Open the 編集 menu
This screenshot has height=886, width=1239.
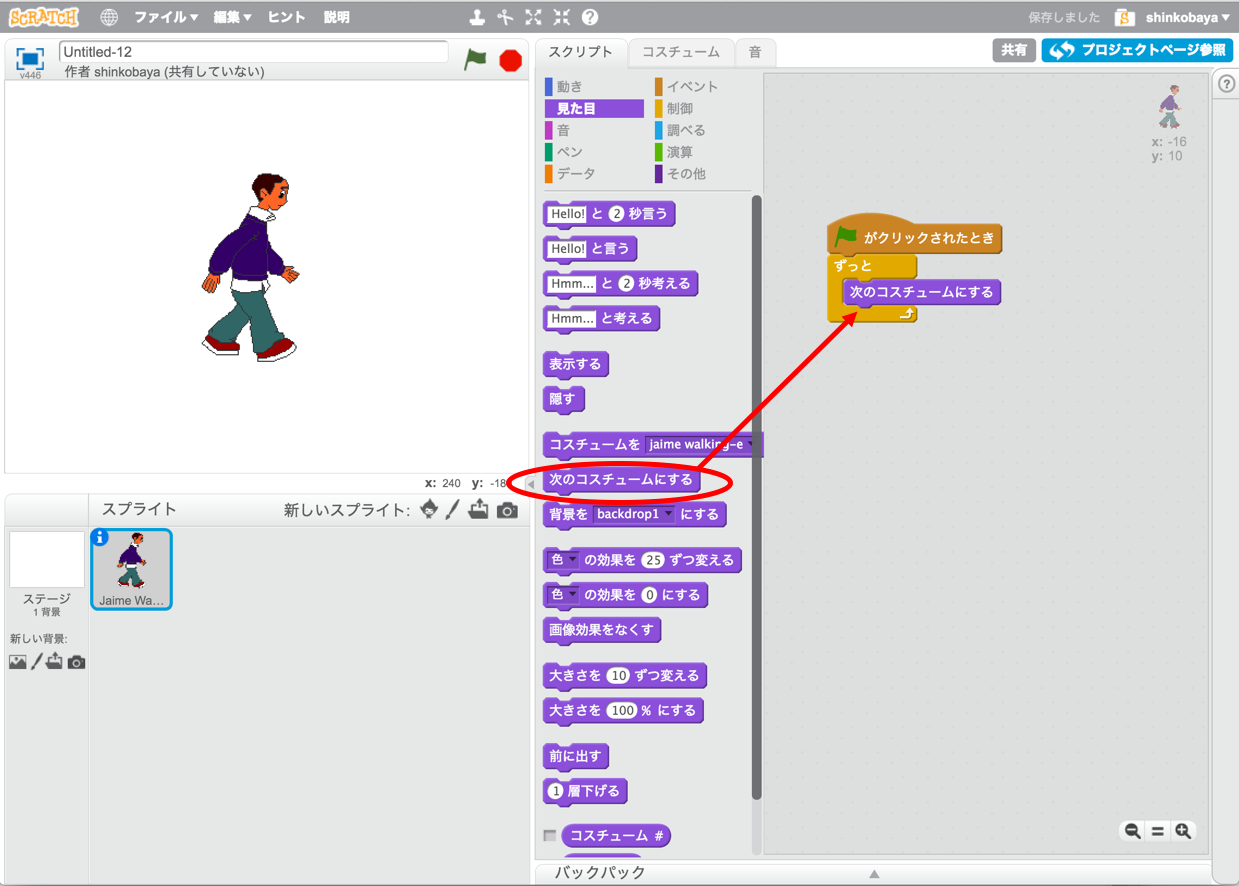pyautogui.click(x=233, y=17)
